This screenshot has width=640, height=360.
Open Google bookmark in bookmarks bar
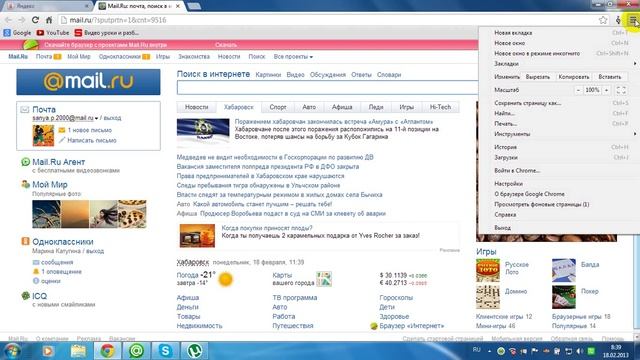17,33
